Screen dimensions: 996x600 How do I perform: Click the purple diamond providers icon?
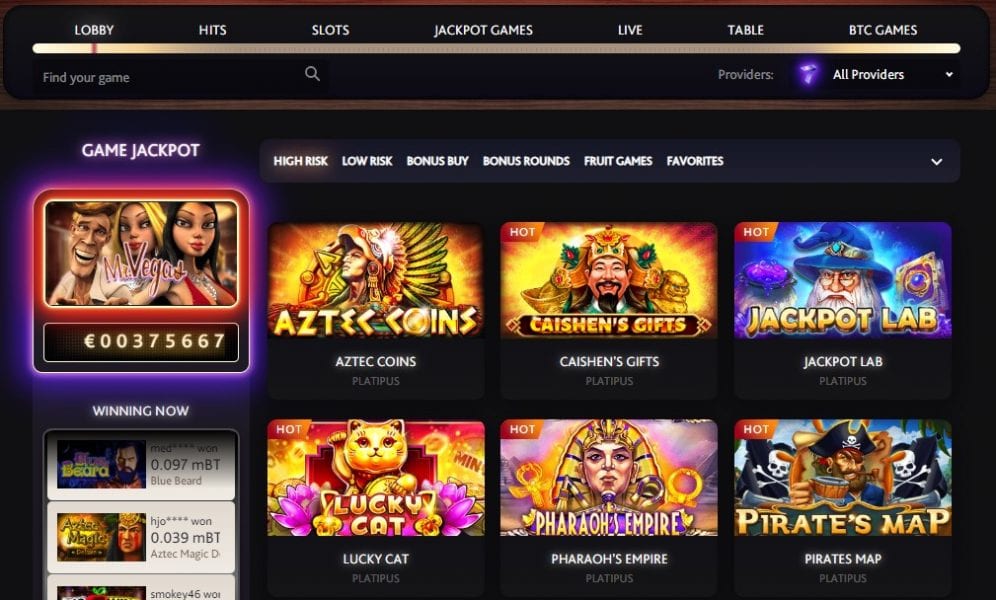pyautogui.click(x=808, y=74)
